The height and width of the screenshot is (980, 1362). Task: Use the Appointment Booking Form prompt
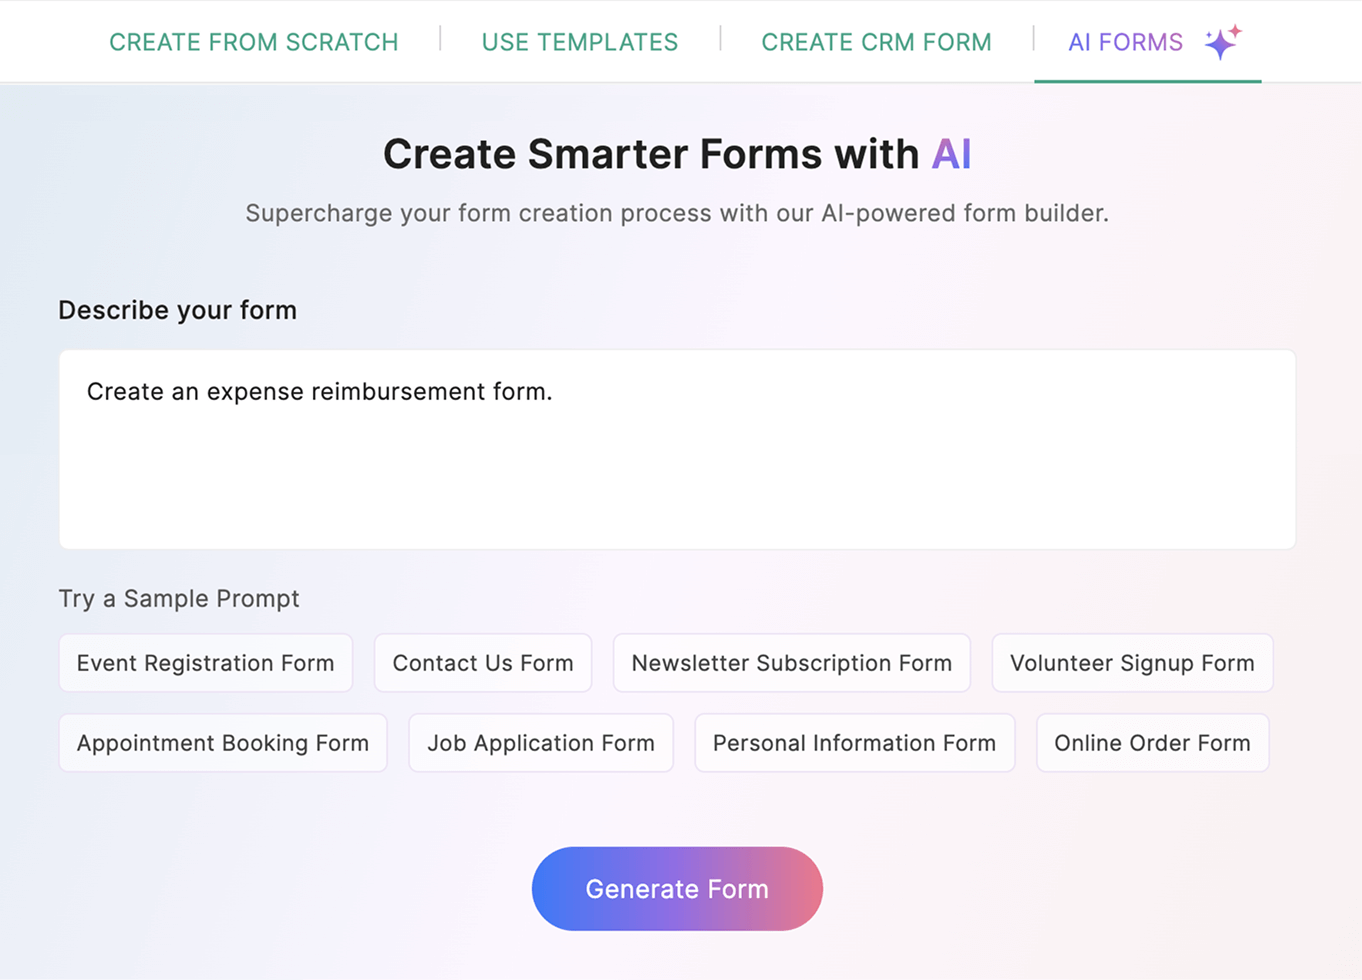(x=223, y=743)
